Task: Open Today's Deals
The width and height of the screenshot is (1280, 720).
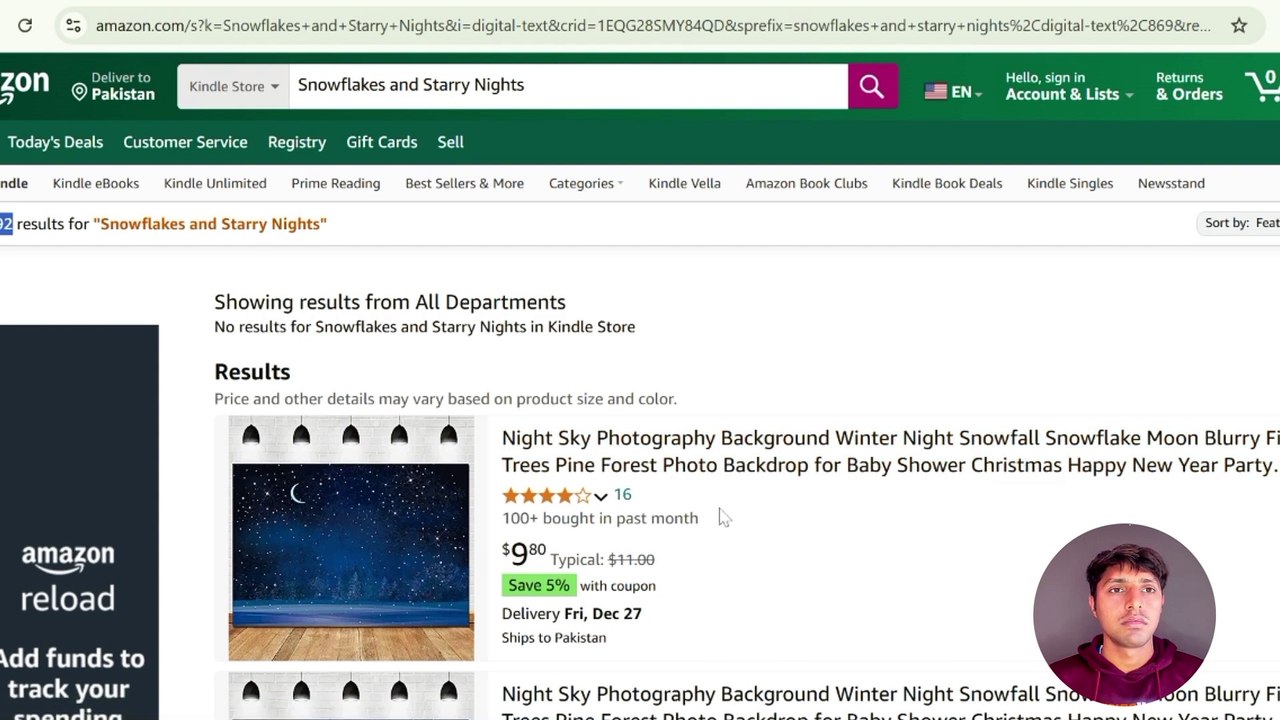Action: [x=55, y=142]
